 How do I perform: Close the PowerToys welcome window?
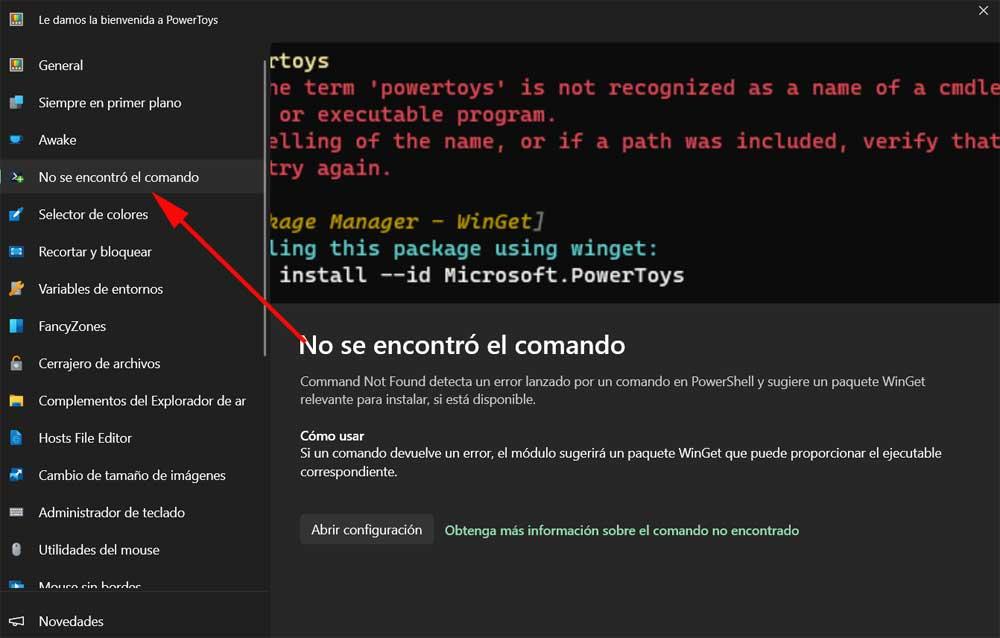click(x=983, y=11)
